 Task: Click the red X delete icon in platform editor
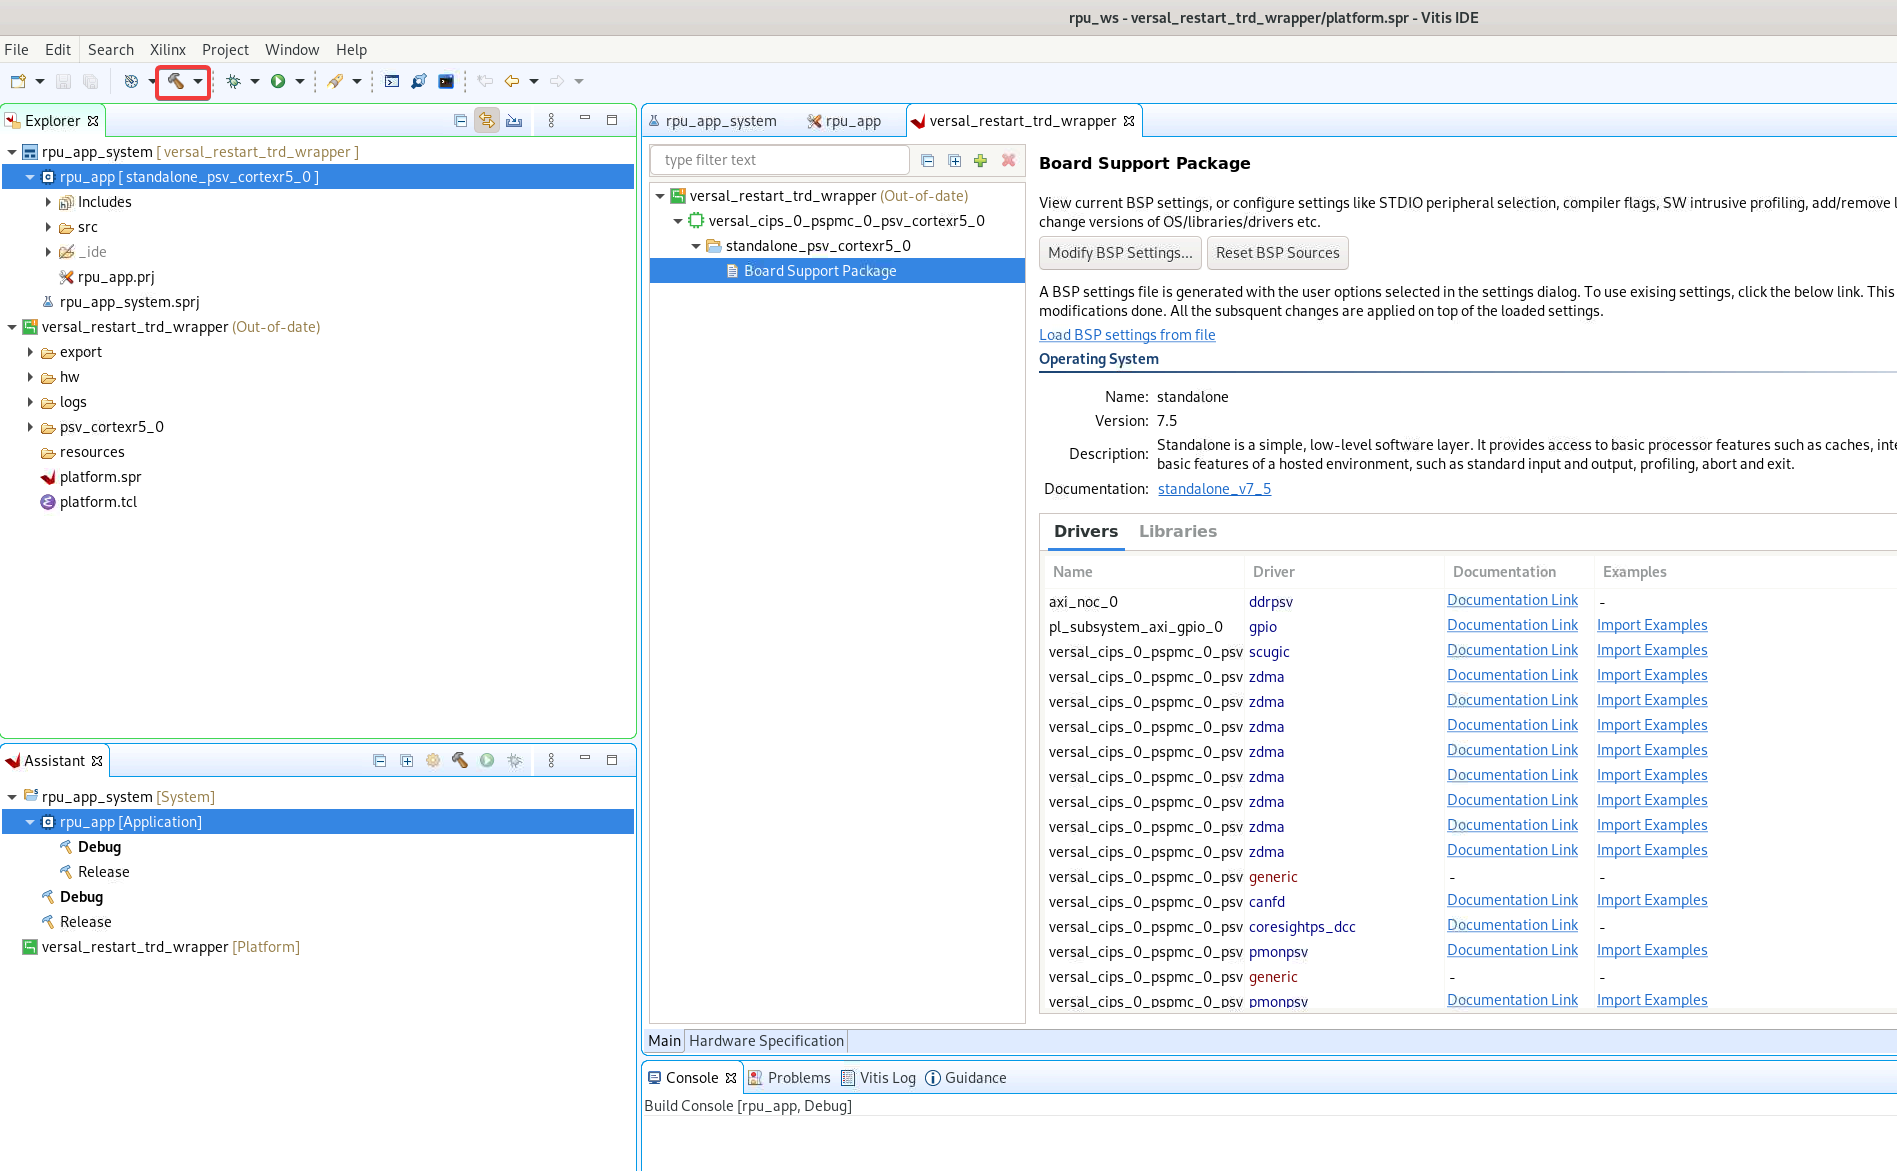[1008, 160]
